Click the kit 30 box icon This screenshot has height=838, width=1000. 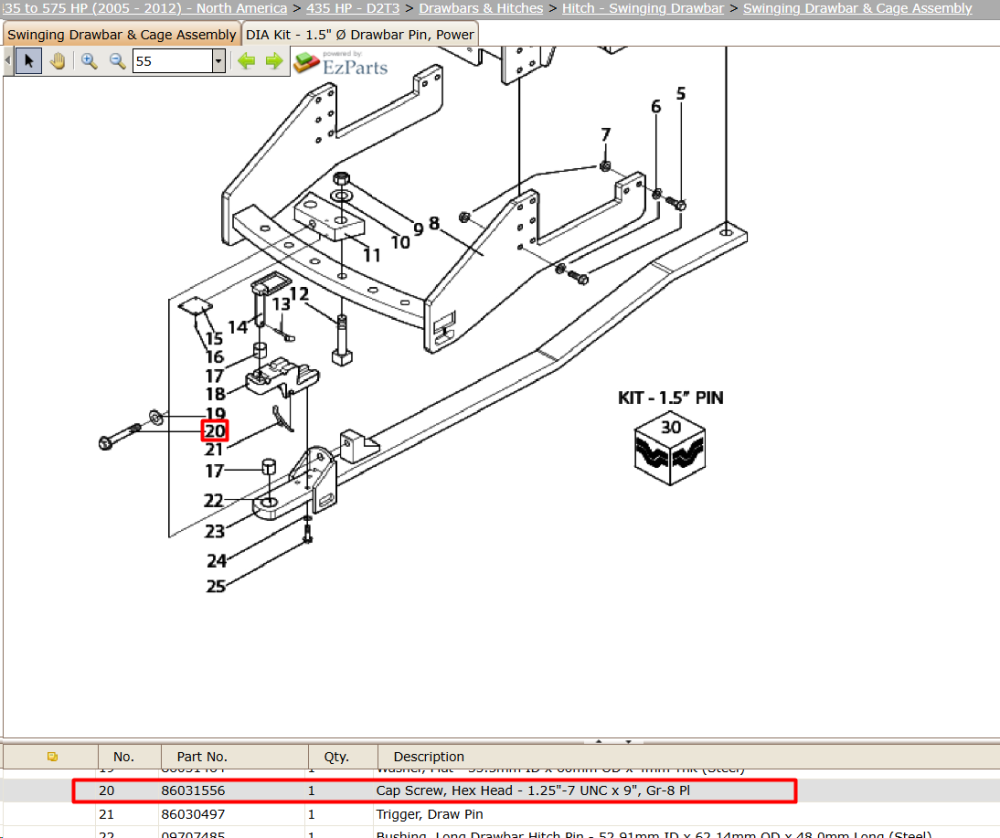pyautogui.click(x=670, y=448)
